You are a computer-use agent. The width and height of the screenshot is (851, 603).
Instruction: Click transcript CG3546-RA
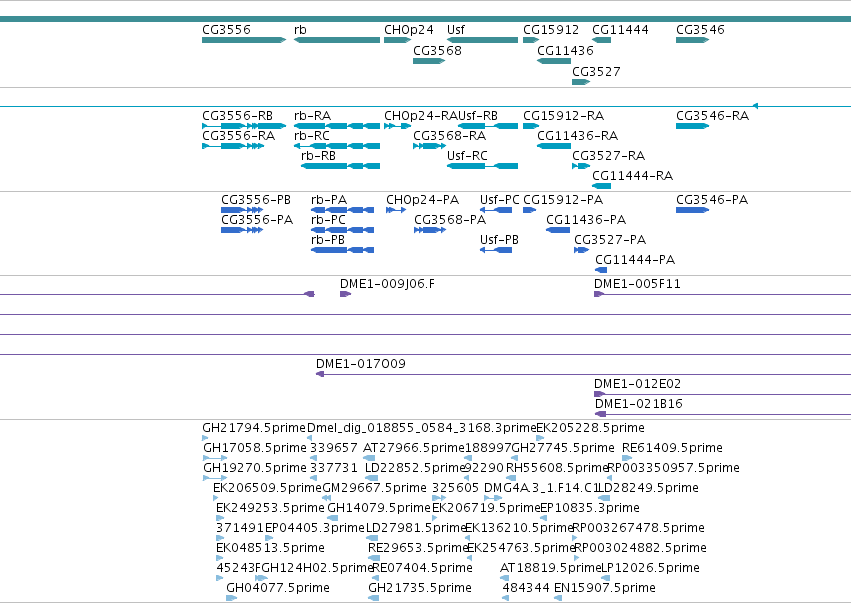click(x=693, y=126)
